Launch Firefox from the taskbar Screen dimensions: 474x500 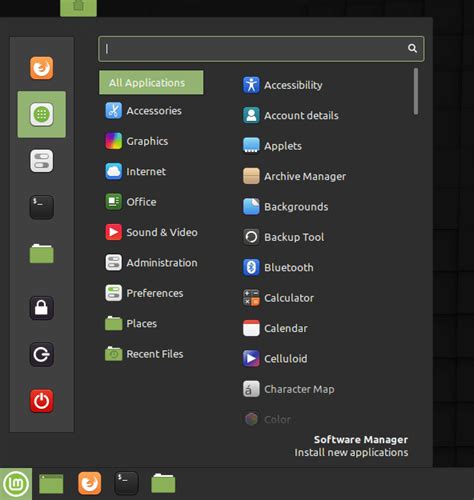(89, 483)
